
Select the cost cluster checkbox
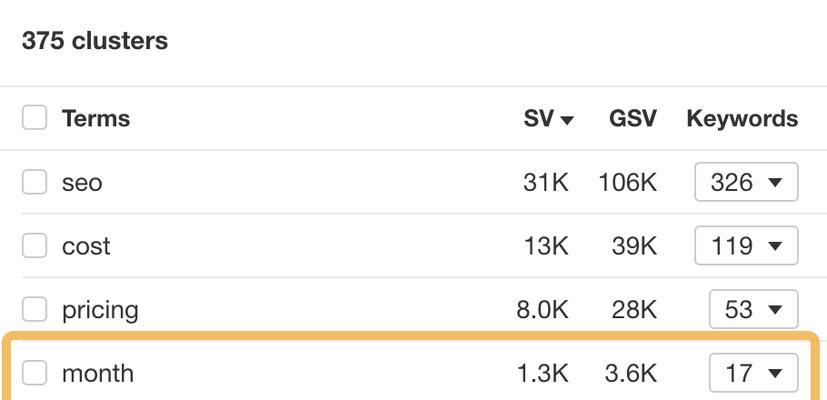click(x=34, y=246)
